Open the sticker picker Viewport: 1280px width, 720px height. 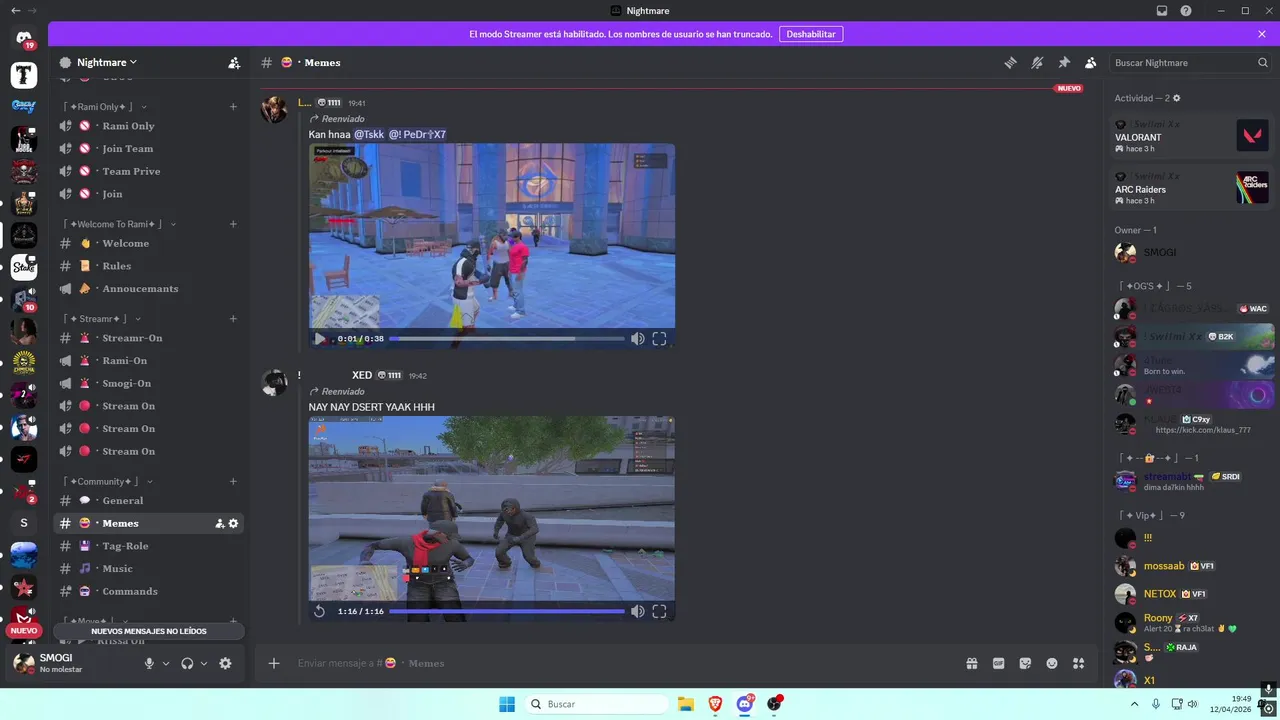pos(1025,663)
